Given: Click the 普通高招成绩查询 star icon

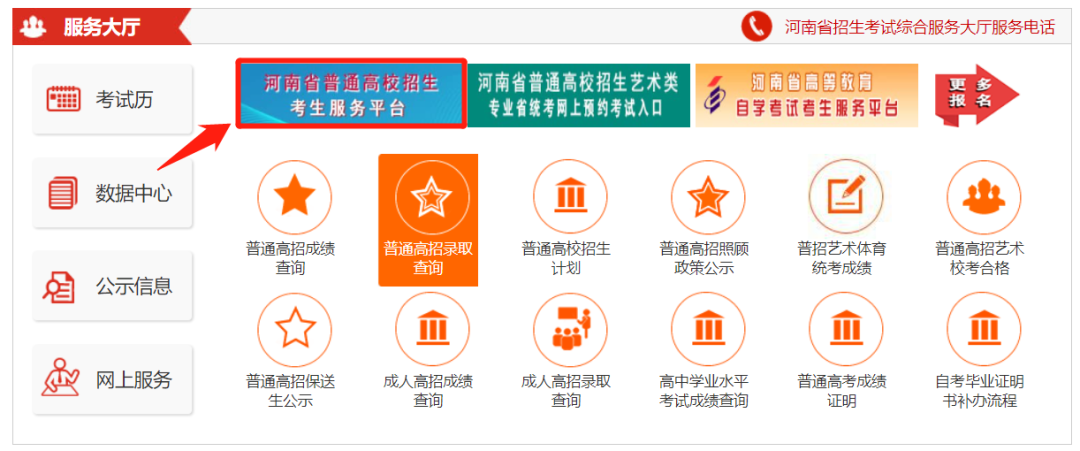Looking at the screenshot, I should [x=294, y=197].
